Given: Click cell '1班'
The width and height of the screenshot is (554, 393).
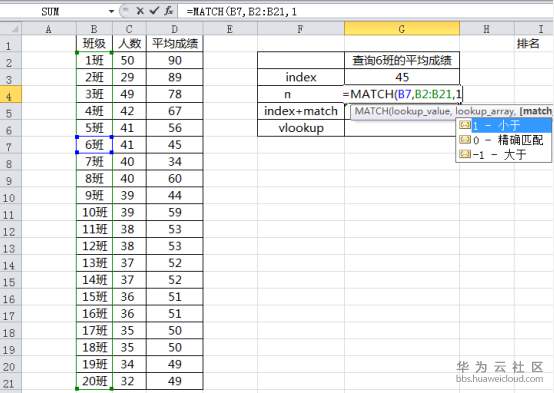Looking at the screenshot, I should click(94, 60).
